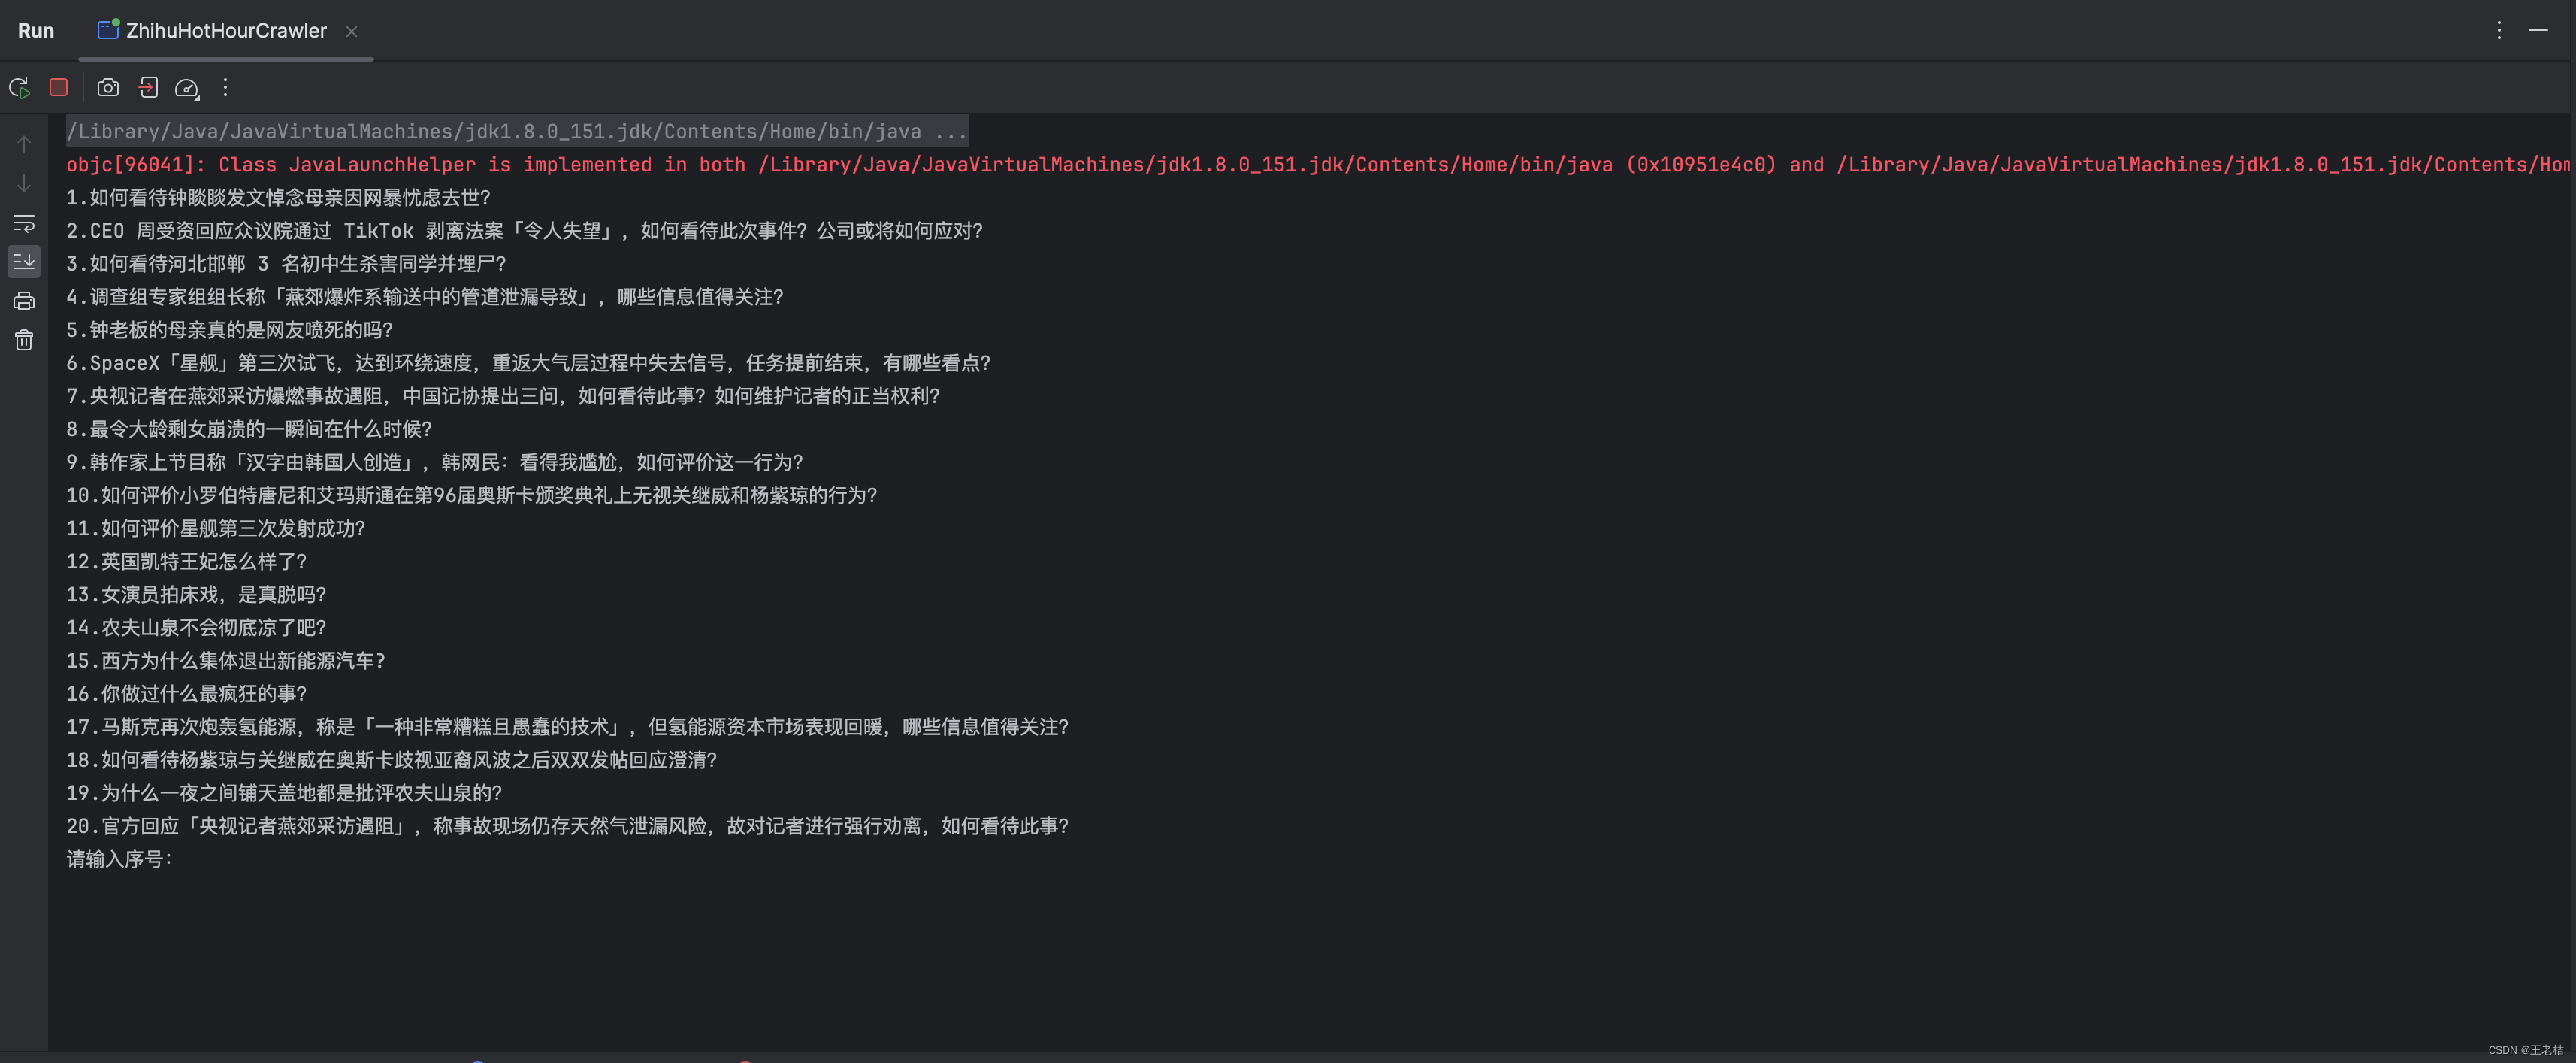
Task: Clear all console output with trash icon
Action: [24, 340]
